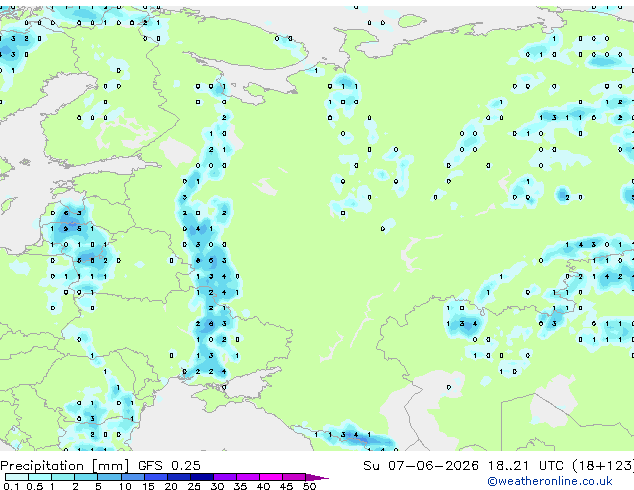Click the '35' legend scale label
The image size is (634, 490).
coord(241,486)
